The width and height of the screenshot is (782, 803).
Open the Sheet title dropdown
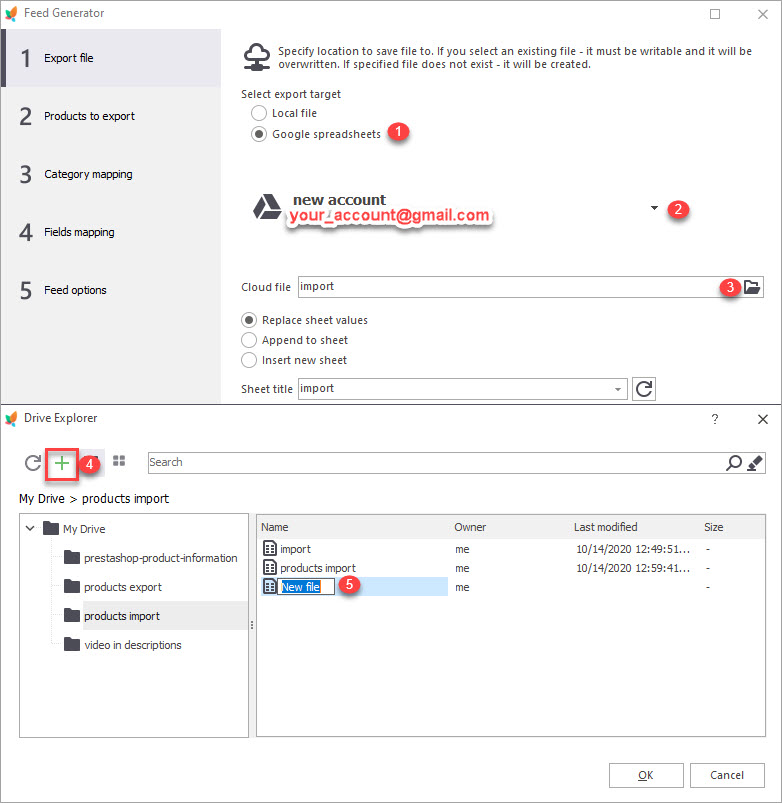point(618,389)
